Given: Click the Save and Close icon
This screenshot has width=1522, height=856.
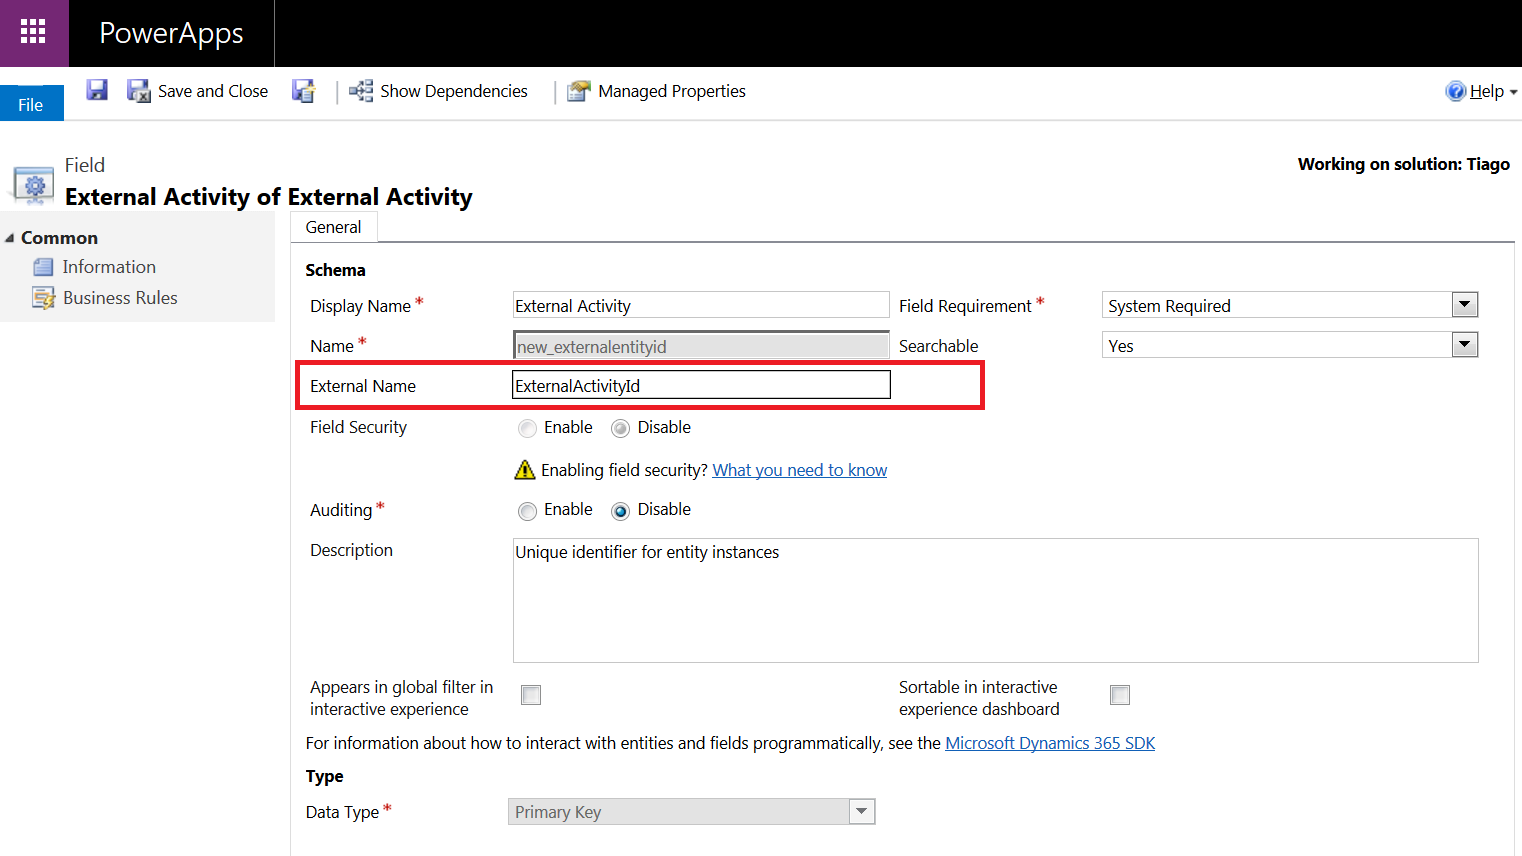Looking at the screenshot, I should [x=138, y=91].
